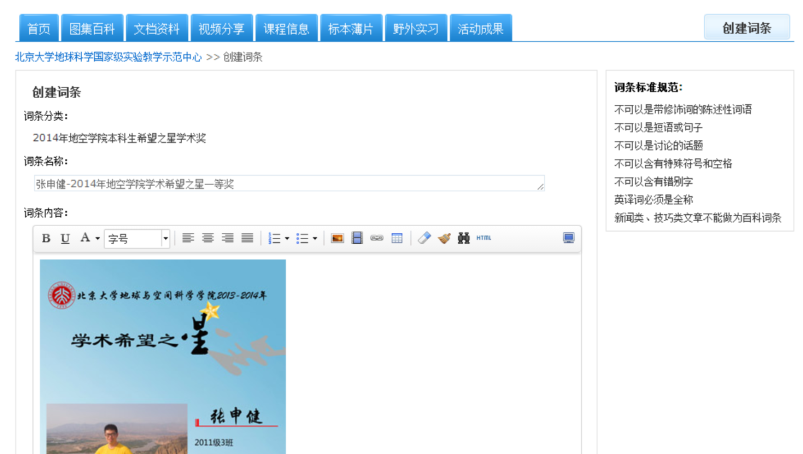Open 北京大学地球科学国家级实验教学示范中心 breadcrumb link

(x=108, y=57)
